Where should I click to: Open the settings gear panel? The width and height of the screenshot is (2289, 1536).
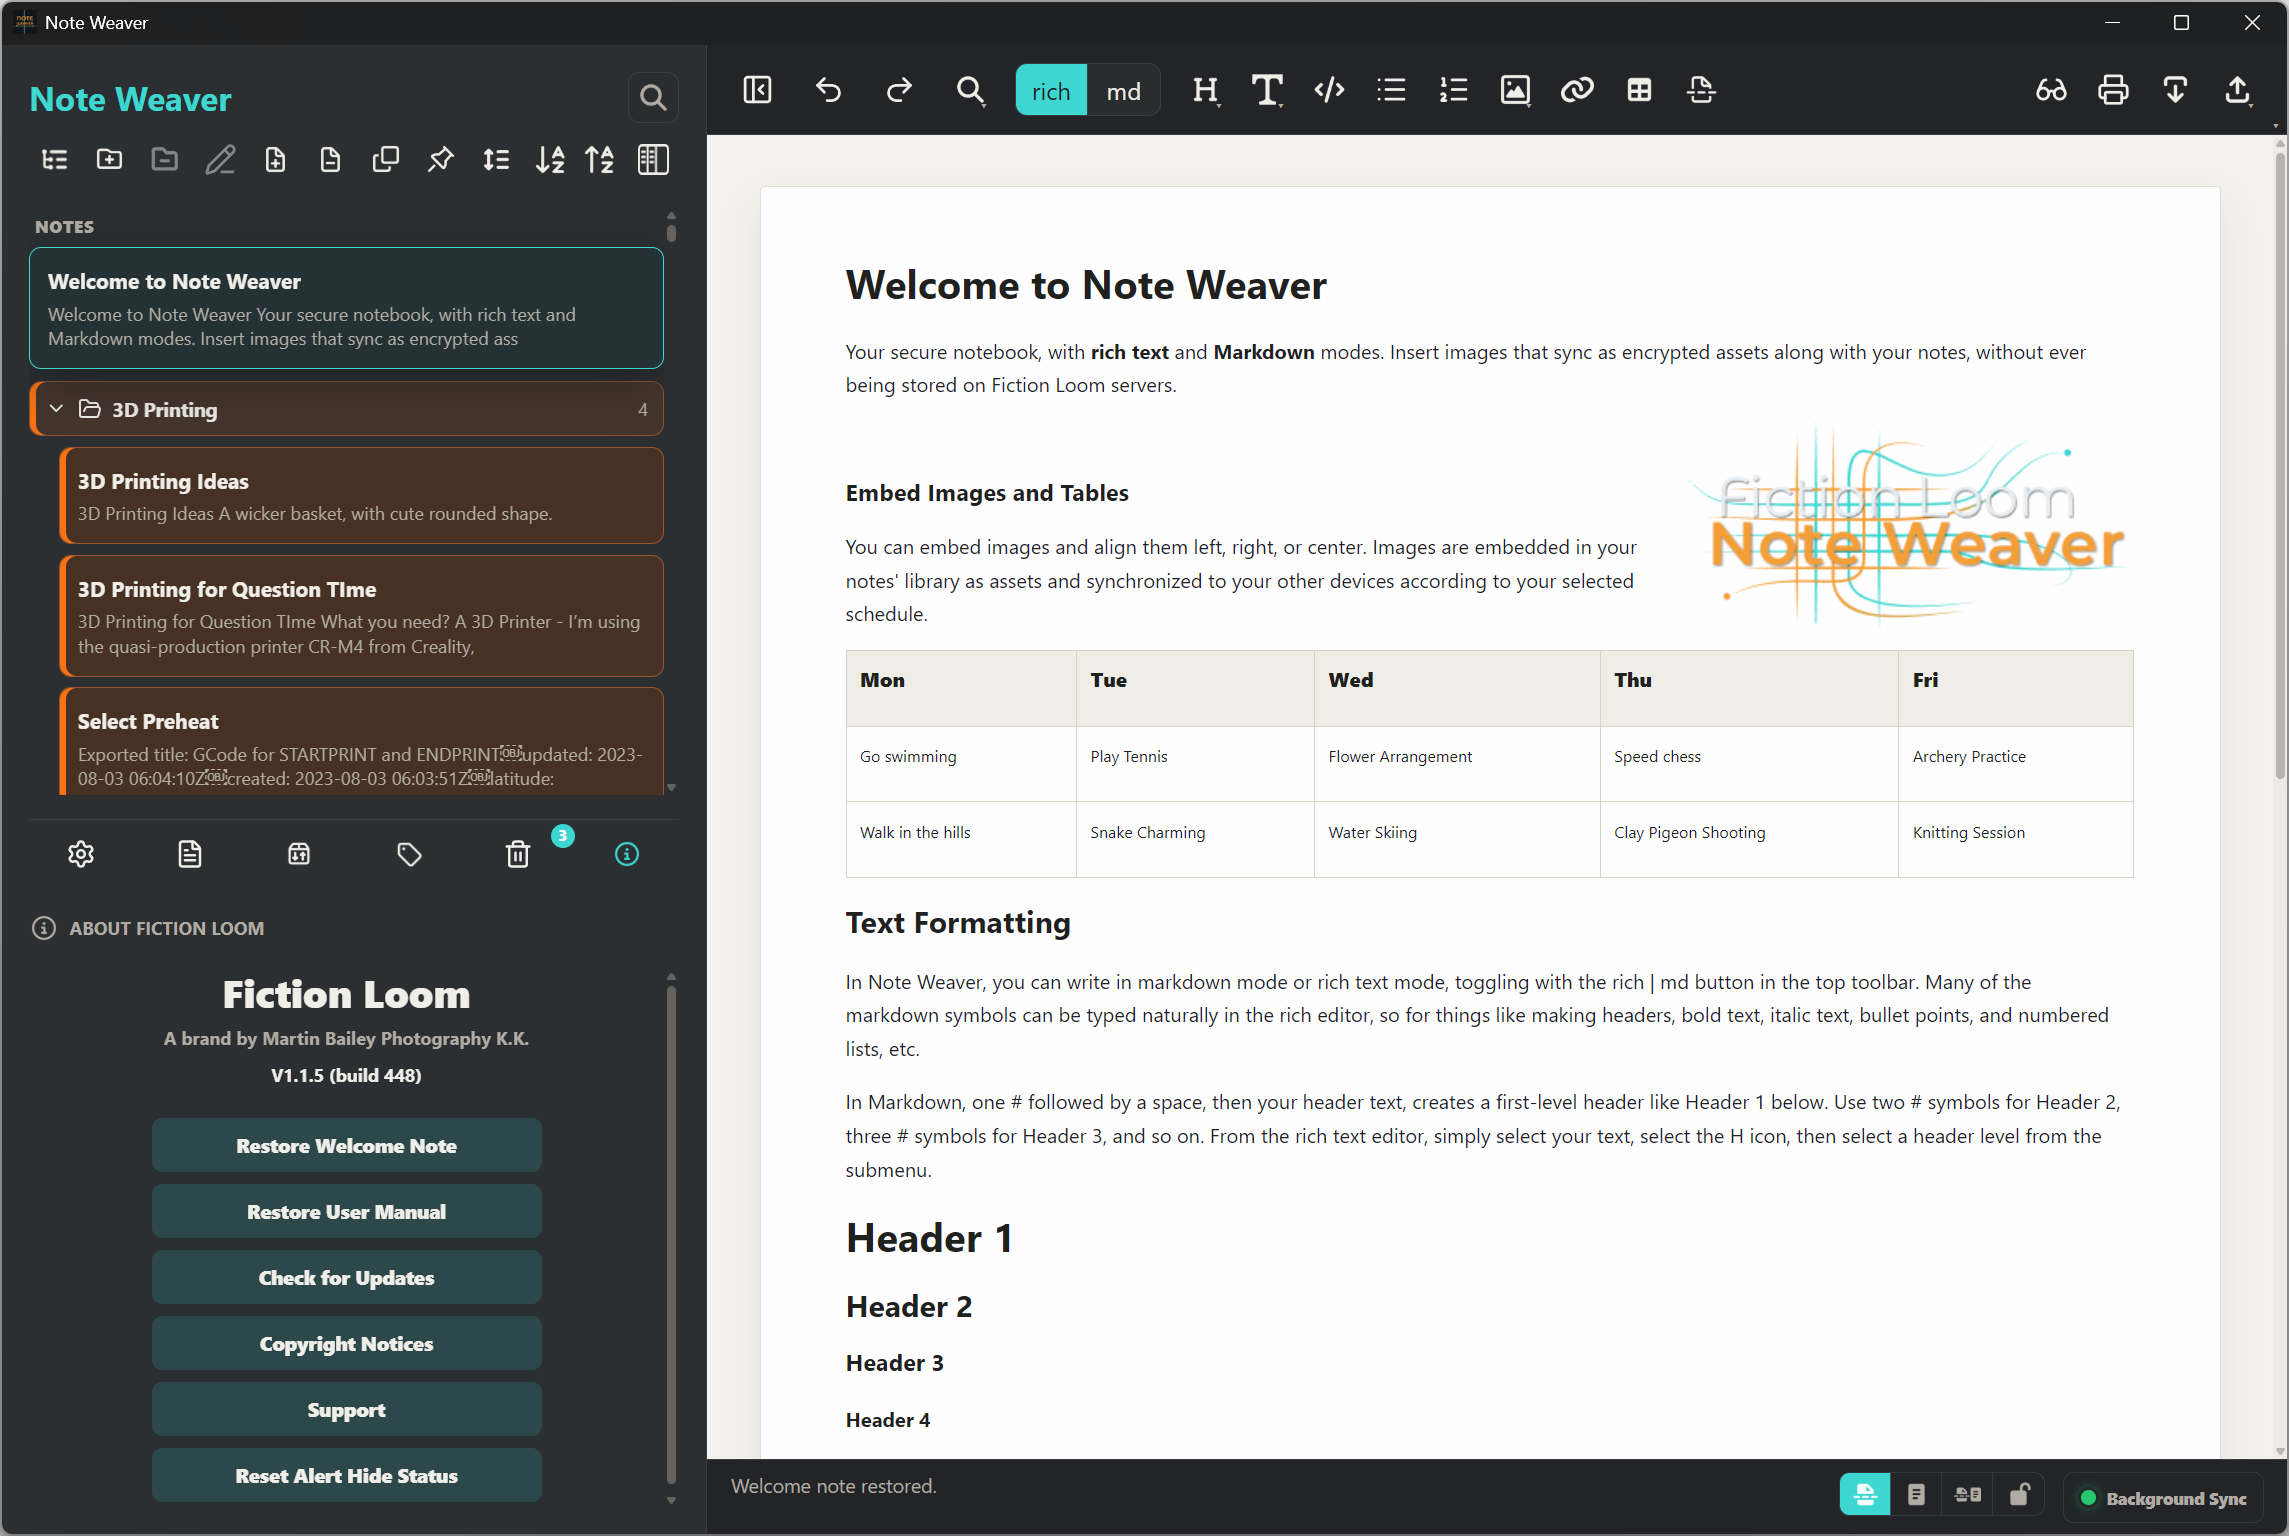81,854
